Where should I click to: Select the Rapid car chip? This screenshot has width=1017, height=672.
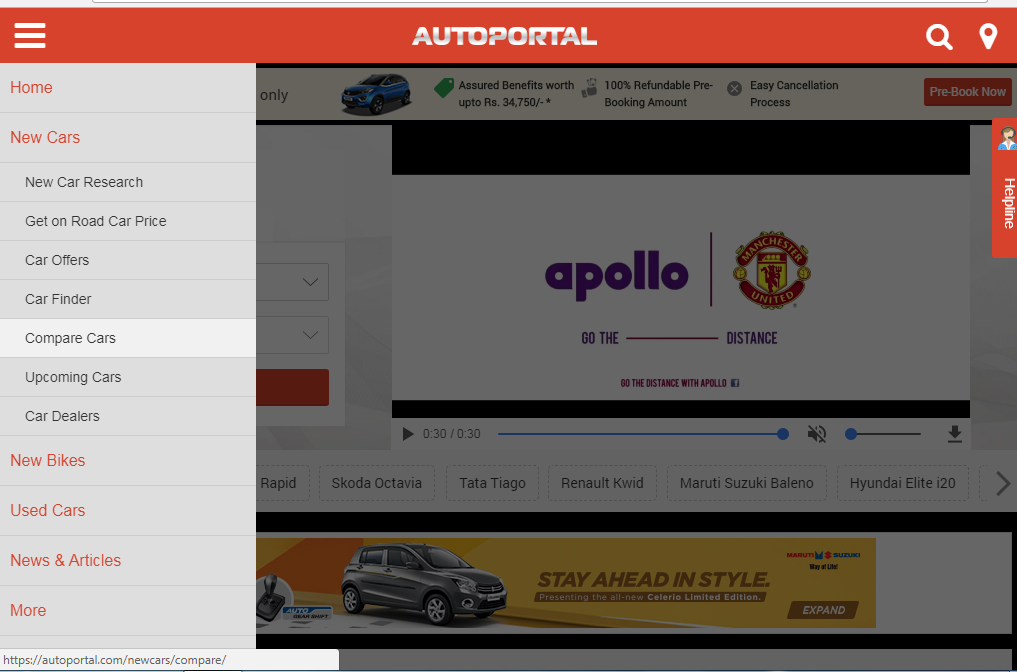tap(283, 483)
